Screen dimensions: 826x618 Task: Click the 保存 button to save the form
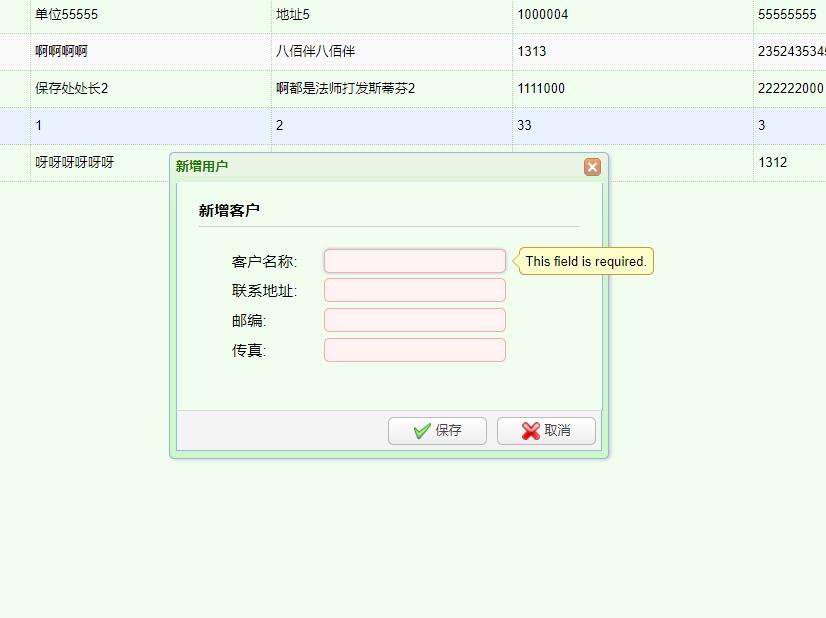pos(437,430)
